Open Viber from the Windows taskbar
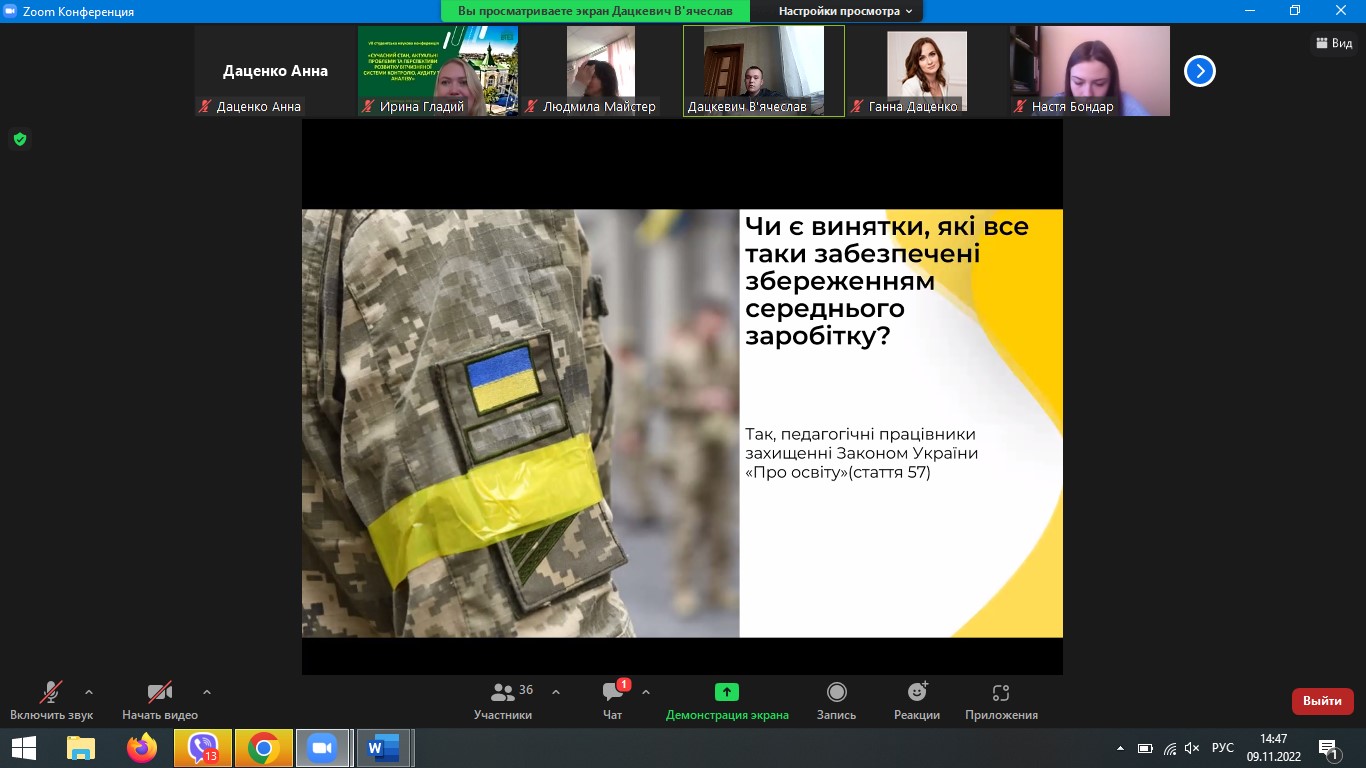Viewport: 1366px width, 768px height. pyautogui.click(x=203, y=748)
